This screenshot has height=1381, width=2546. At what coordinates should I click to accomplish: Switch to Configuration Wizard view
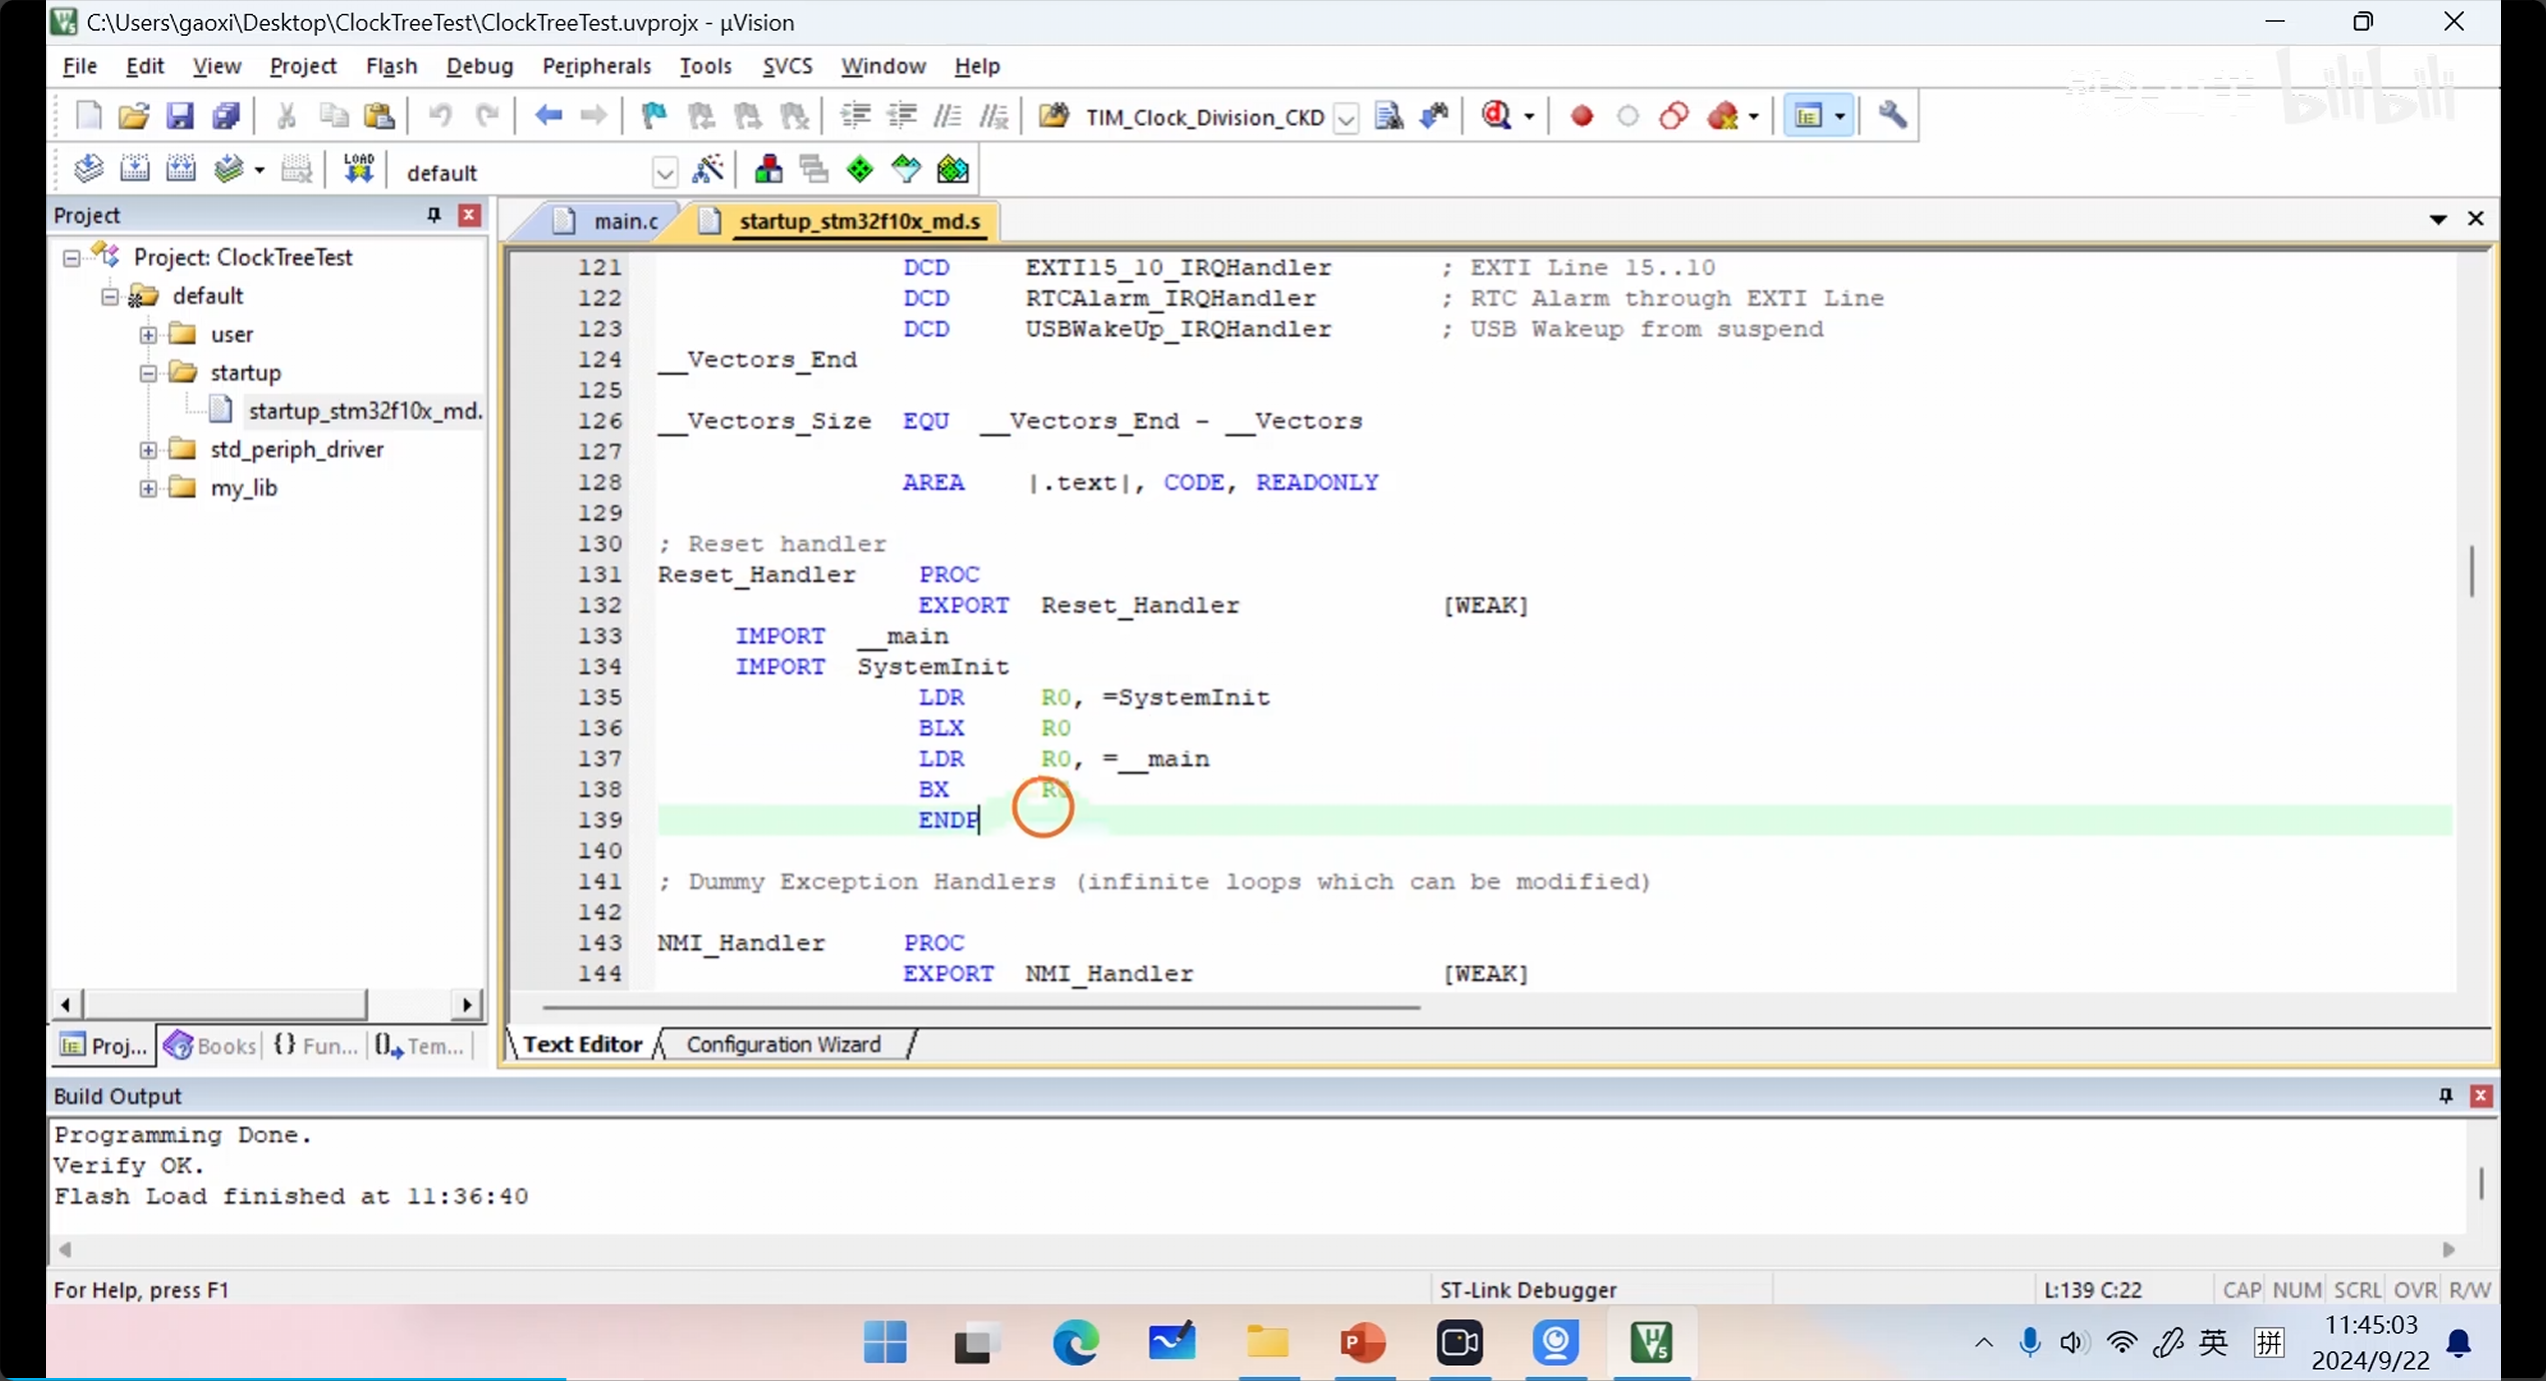(783, 1044)
